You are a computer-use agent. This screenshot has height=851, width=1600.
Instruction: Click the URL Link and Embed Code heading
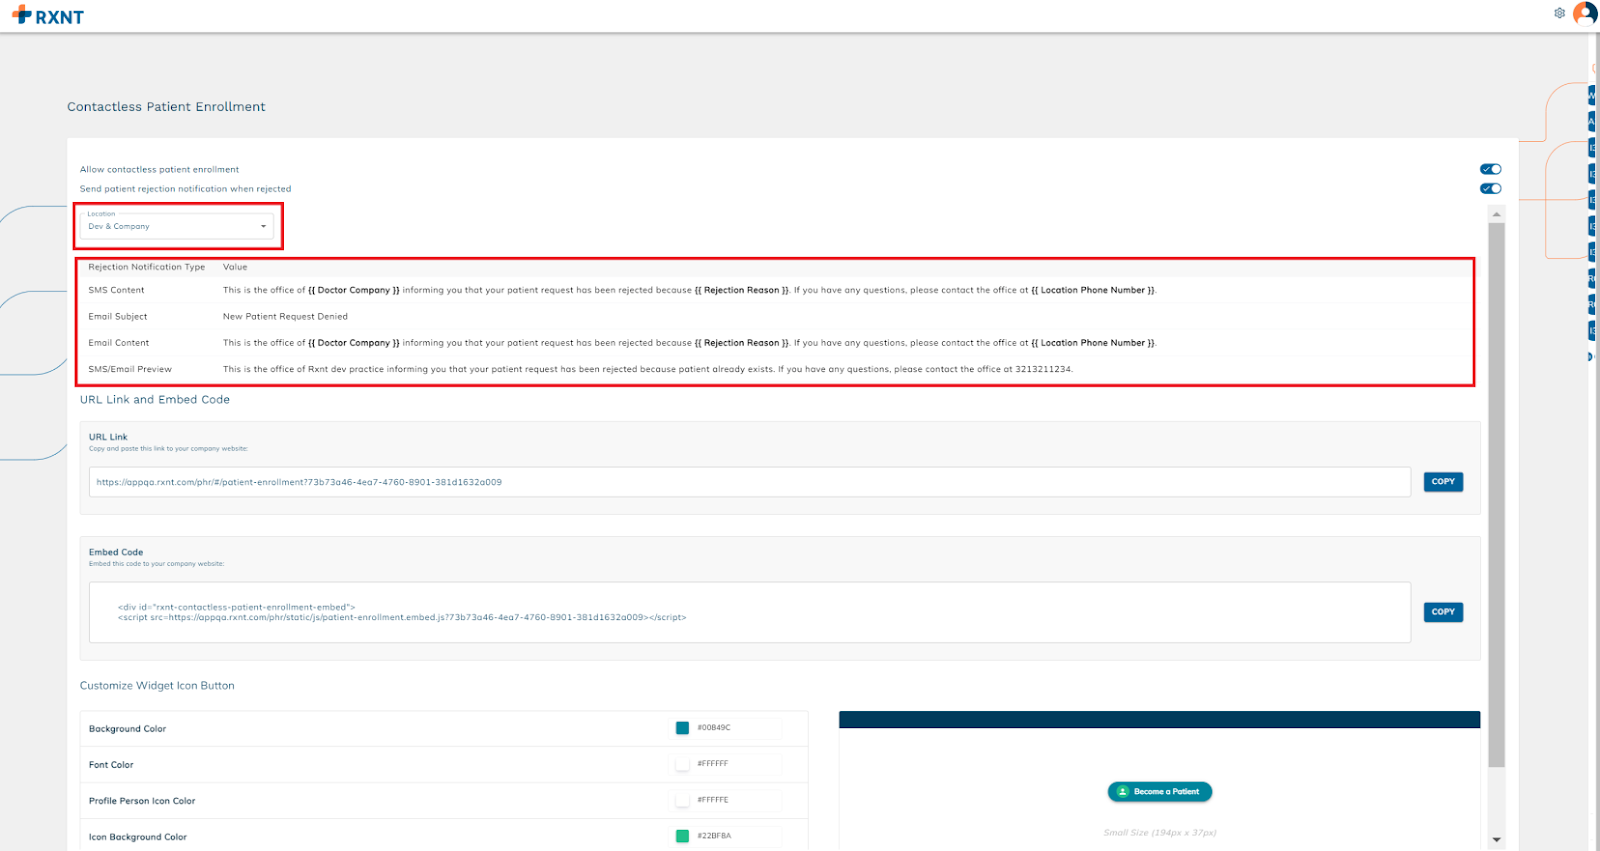[155, 399]
